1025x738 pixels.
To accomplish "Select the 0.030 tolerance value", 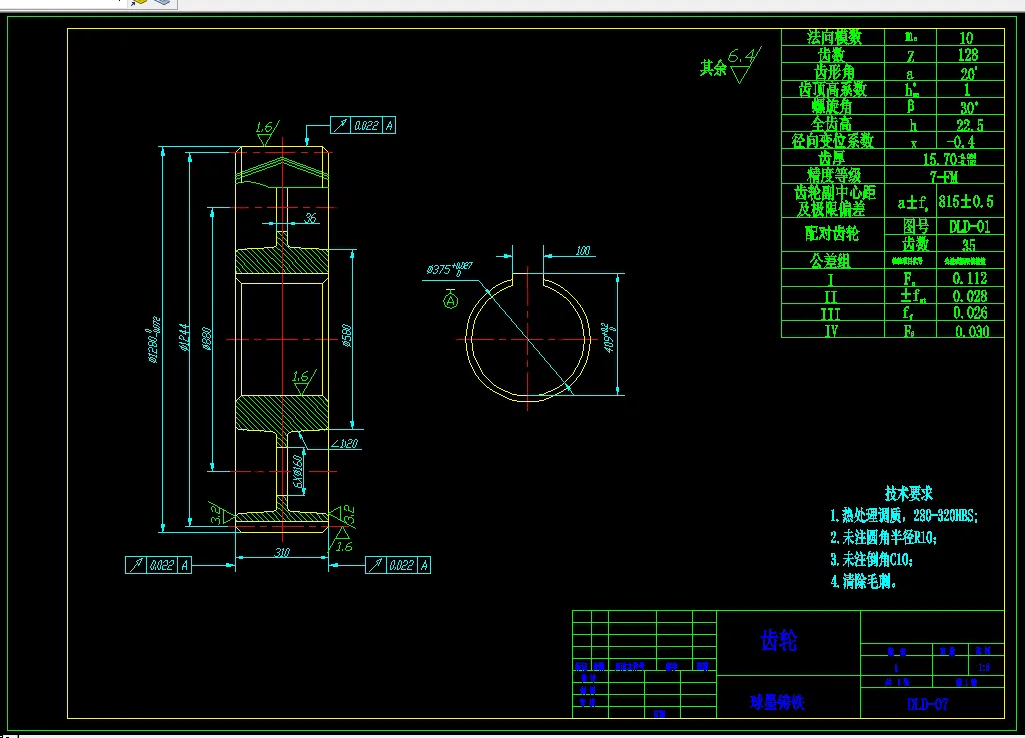I will [x=971, y=331].
